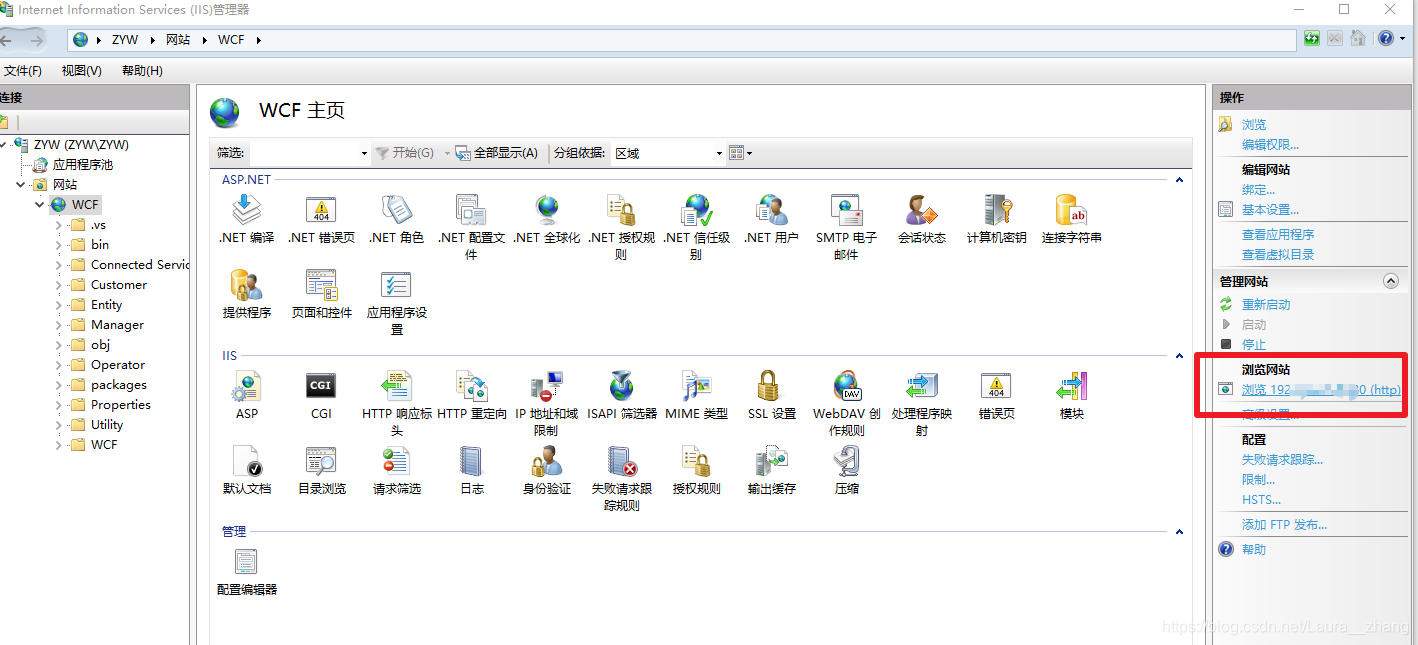Click the 绑定... action link
1418x645 pixels.
1258,190
